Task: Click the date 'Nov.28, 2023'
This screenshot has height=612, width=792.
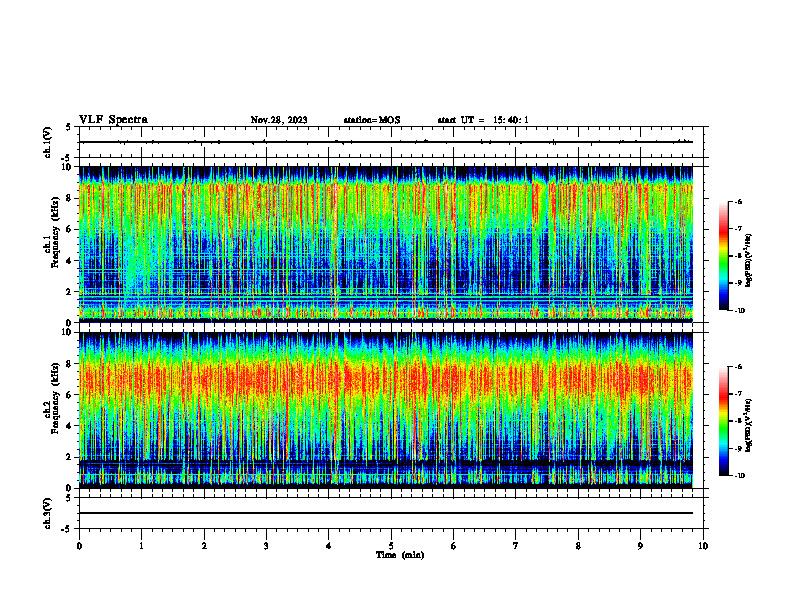Action: click(x=279, y=120)
